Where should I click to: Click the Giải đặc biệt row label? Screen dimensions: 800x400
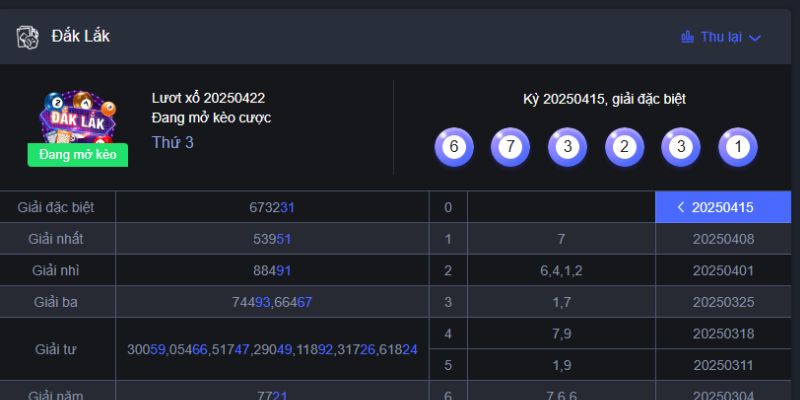(56, 208)
